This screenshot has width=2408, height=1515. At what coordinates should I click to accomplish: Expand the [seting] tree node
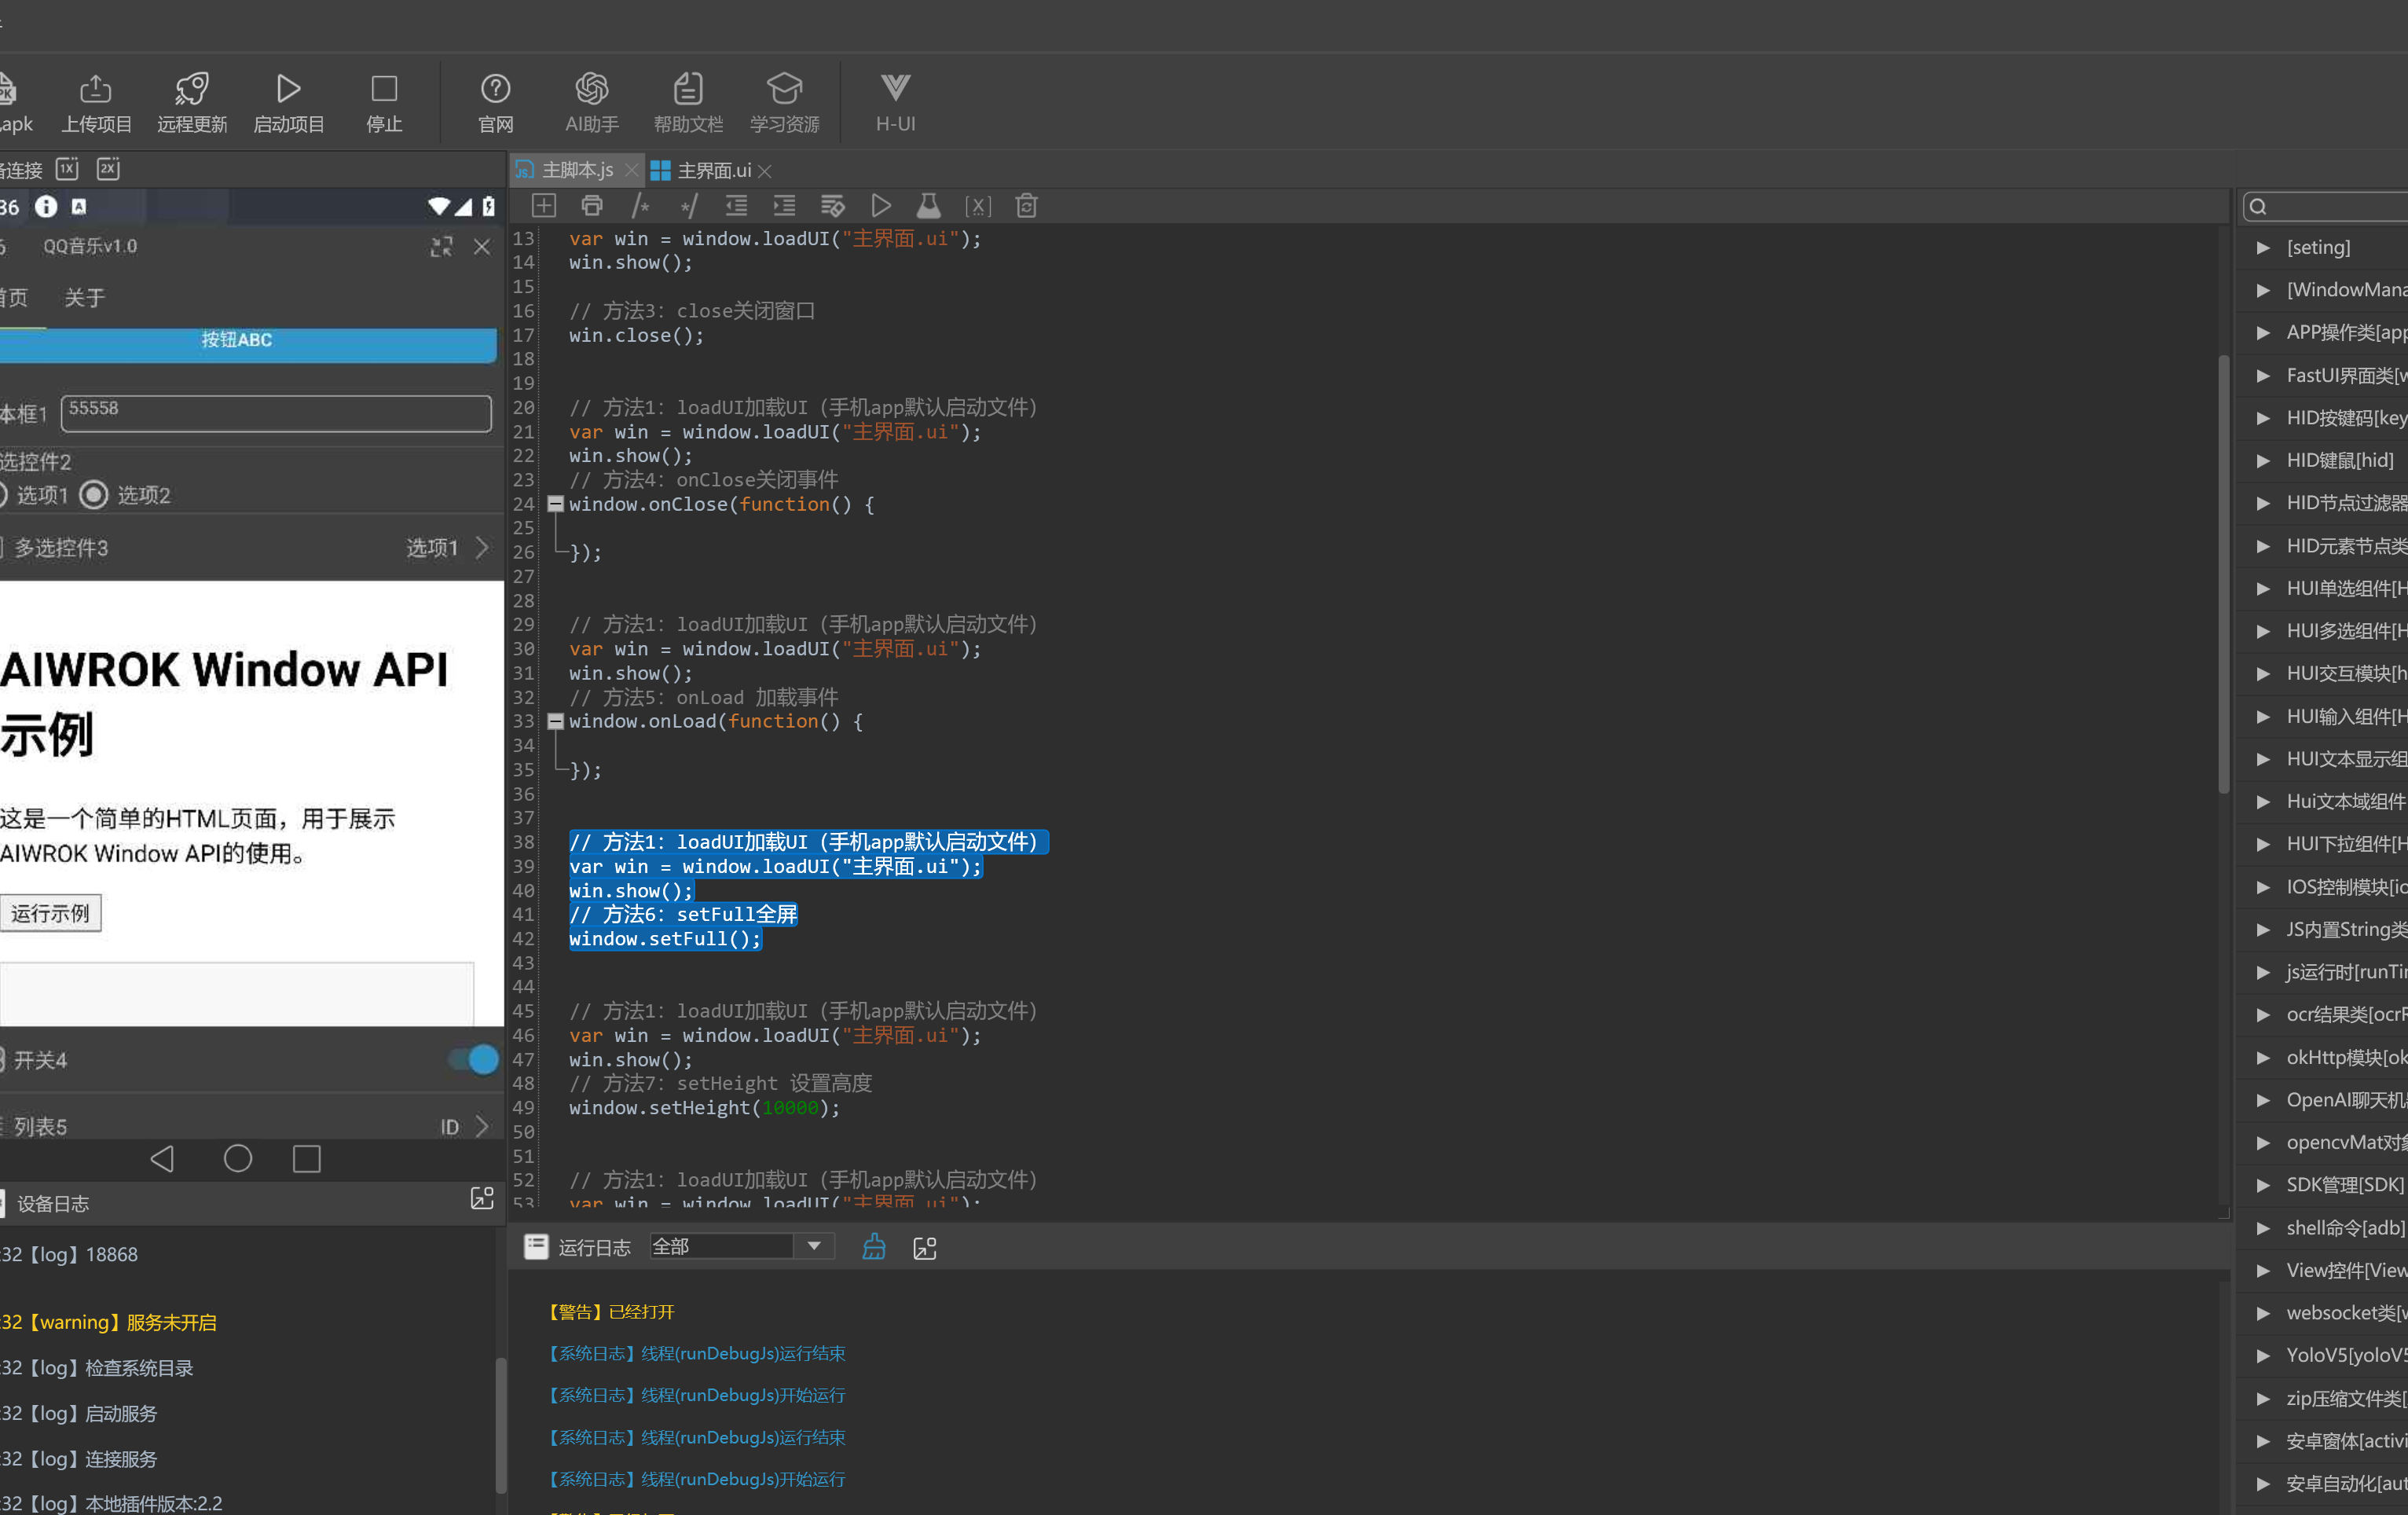2263,247
